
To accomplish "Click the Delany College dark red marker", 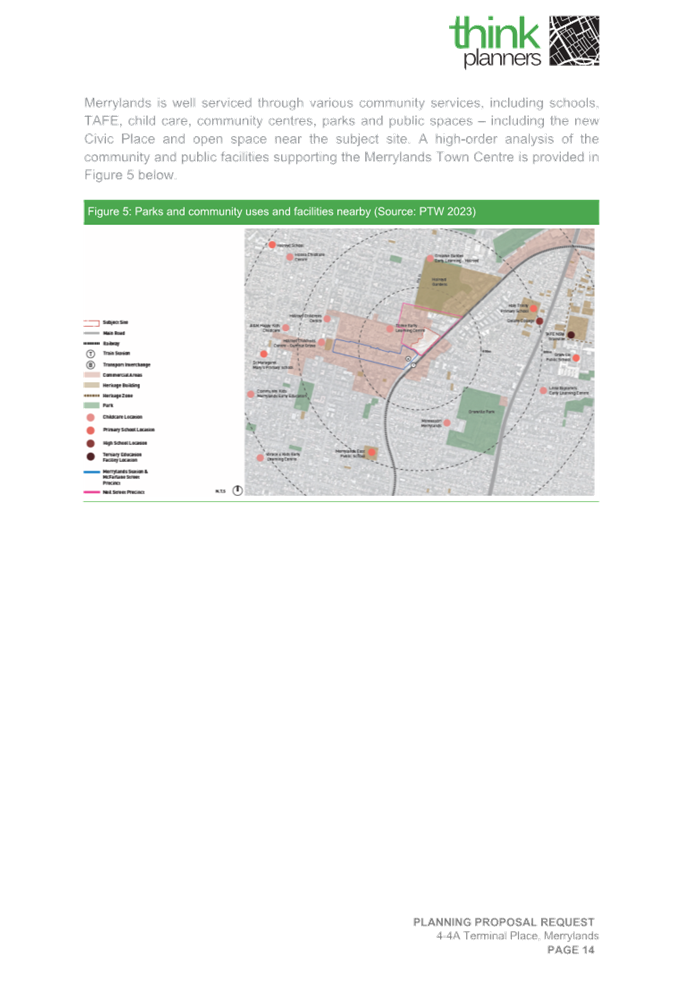I will pyautogui.click(x=539, y=321).
